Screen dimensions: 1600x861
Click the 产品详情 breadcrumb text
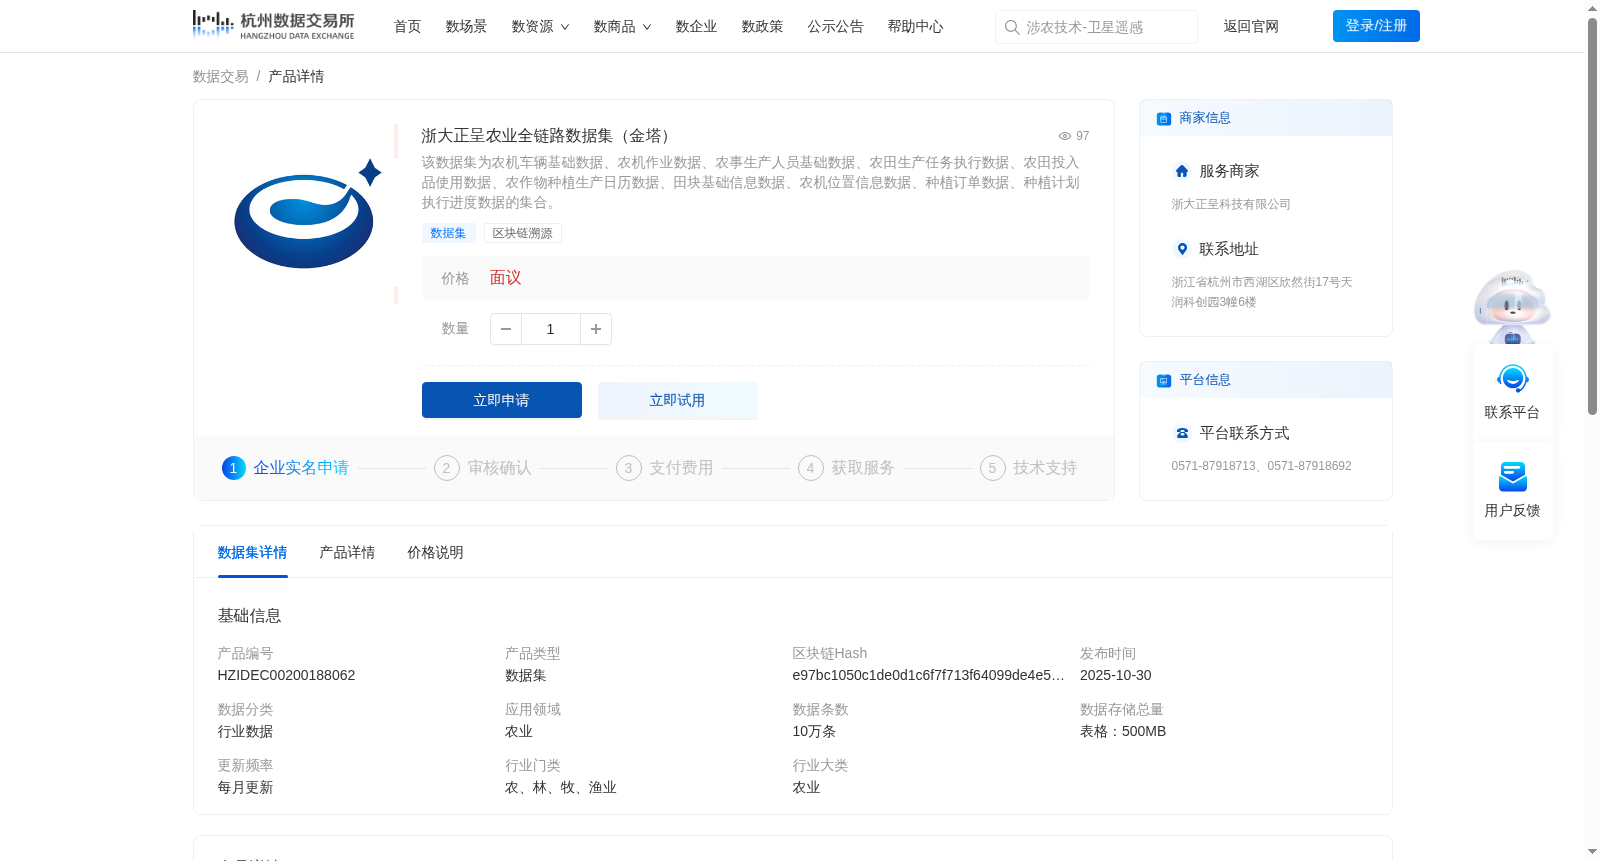[296, 77]
